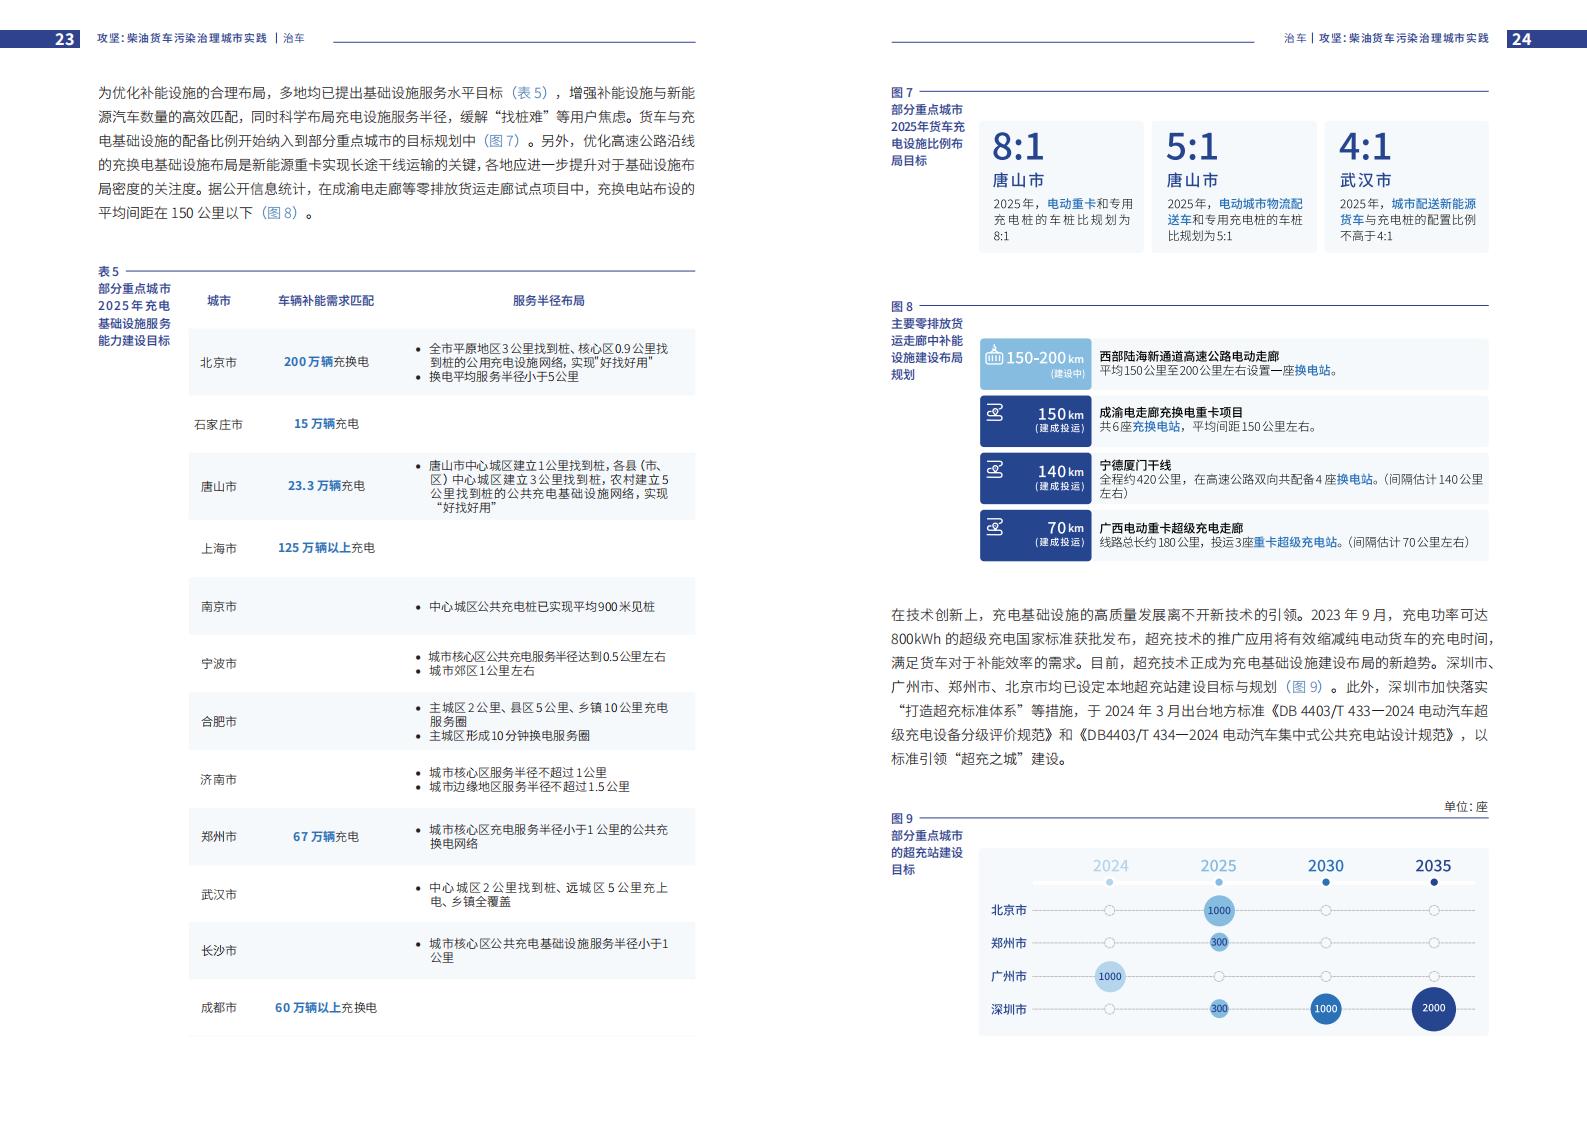The height and width of the screenshot is (1122, 1587).
Task: Click the 服务半径布局 column header
Action: click(548, 301)
